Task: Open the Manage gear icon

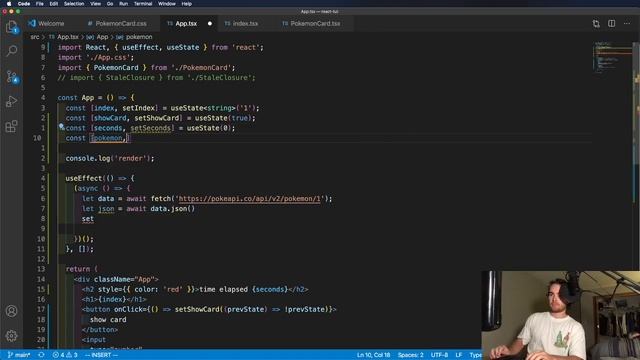Action: [11, 336]
